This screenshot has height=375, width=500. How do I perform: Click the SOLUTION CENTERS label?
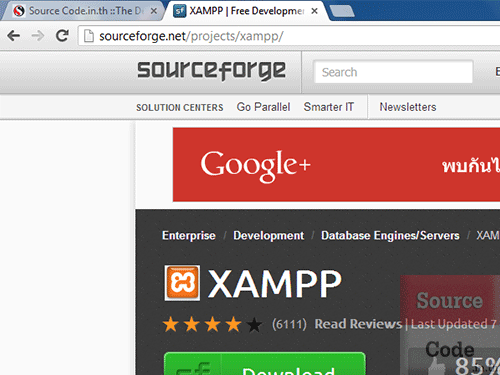180,108
